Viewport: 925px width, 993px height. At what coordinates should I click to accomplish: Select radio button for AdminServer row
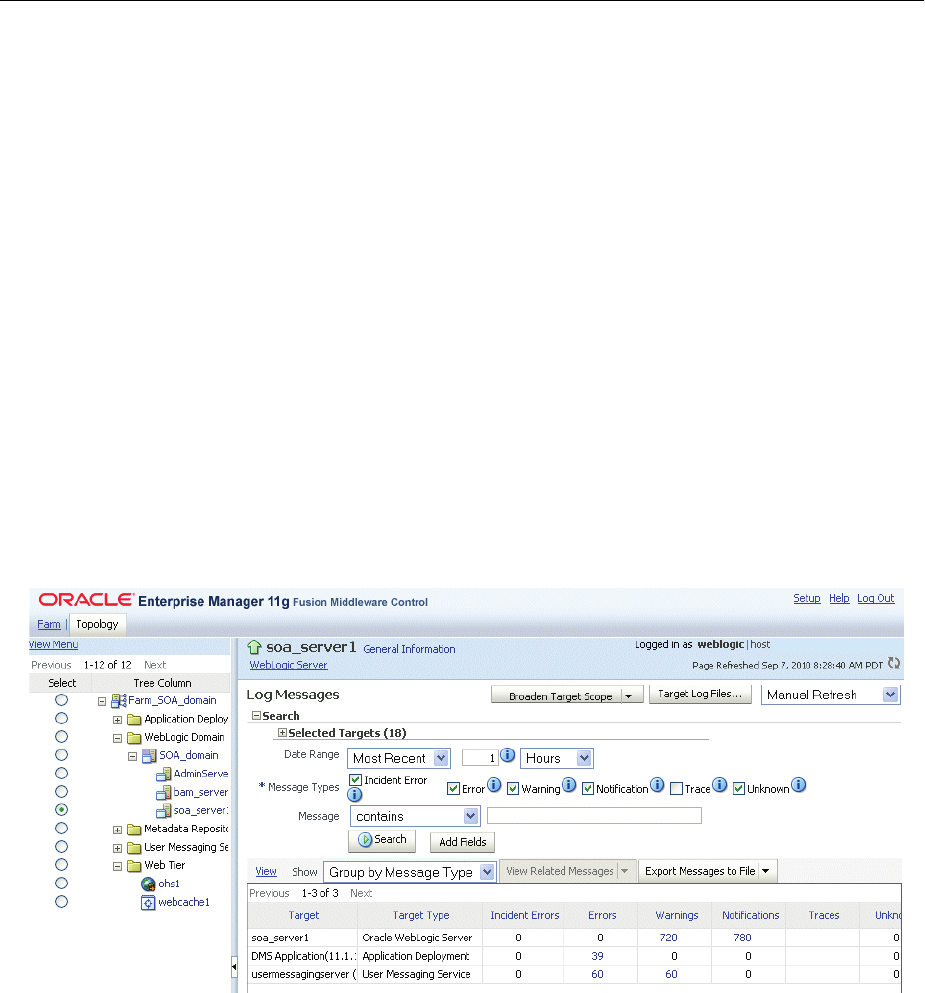[61, 773]
